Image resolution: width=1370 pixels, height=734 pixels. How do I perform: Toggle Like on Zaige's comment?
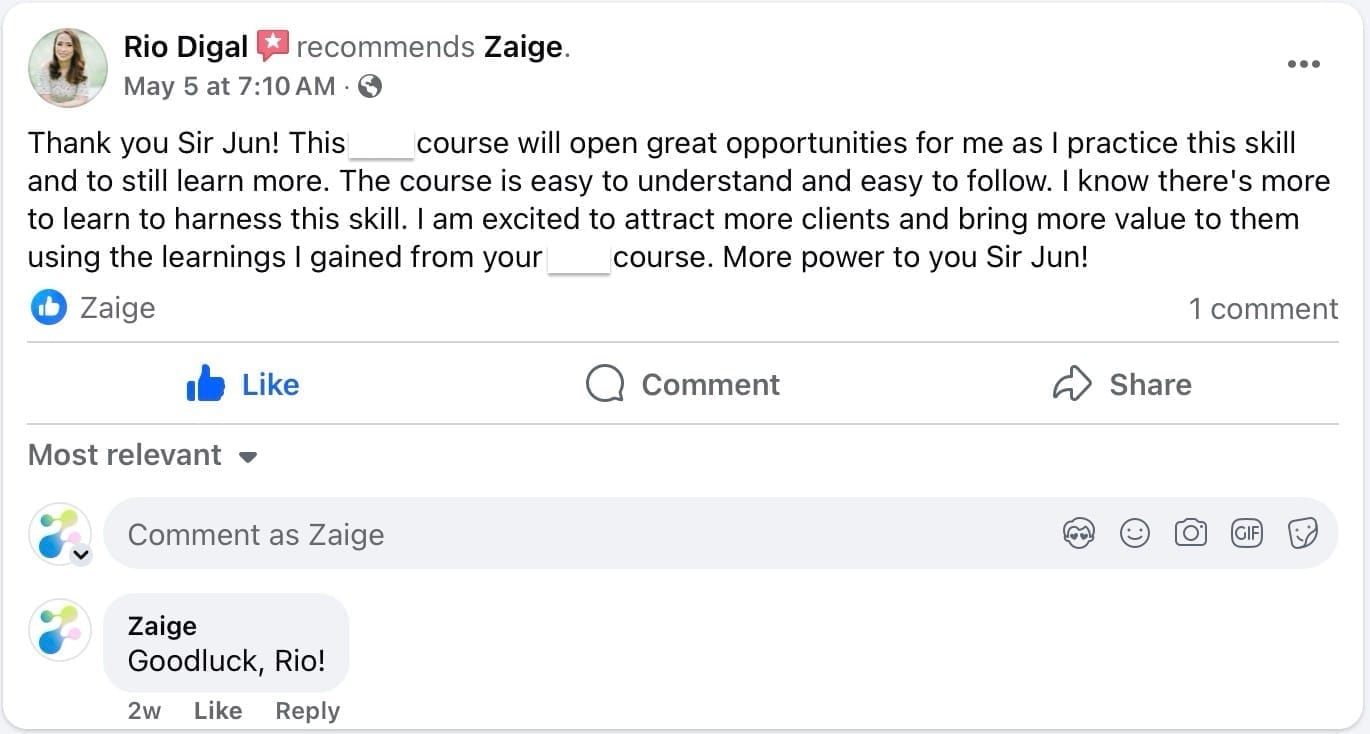[218, 711]
